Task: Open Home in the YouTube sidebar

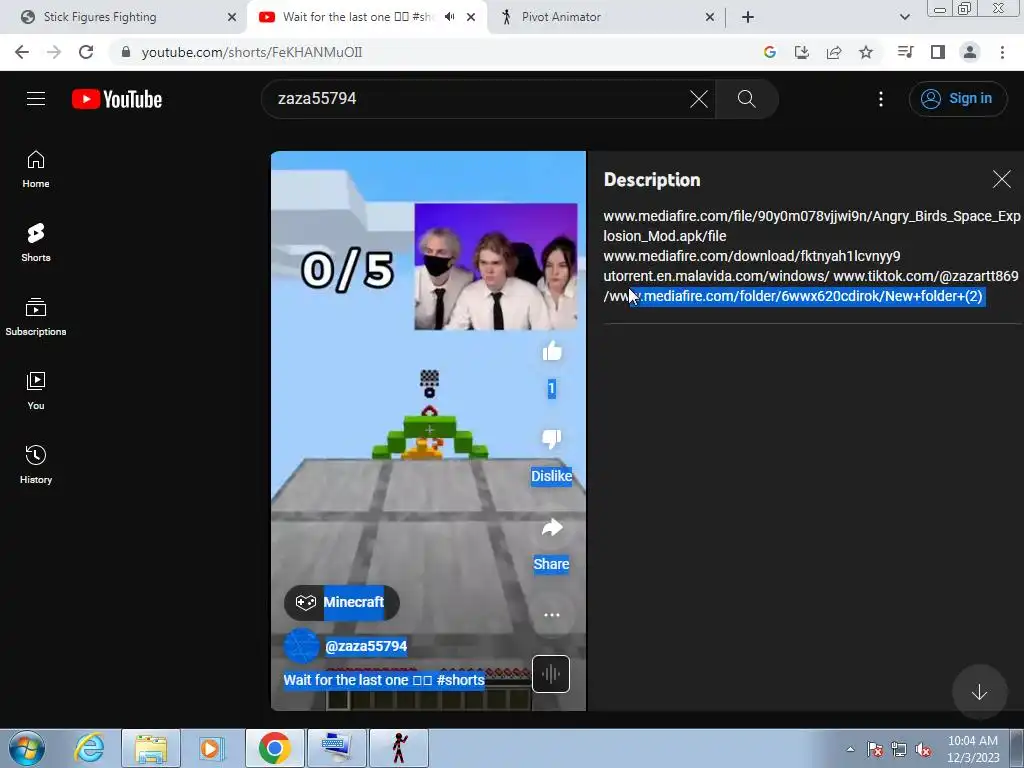Action: (x=36, y=169)
